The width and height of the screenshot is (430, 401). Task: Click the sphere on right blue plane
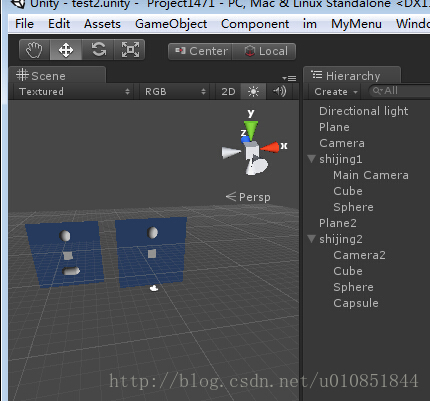point(152,233)
